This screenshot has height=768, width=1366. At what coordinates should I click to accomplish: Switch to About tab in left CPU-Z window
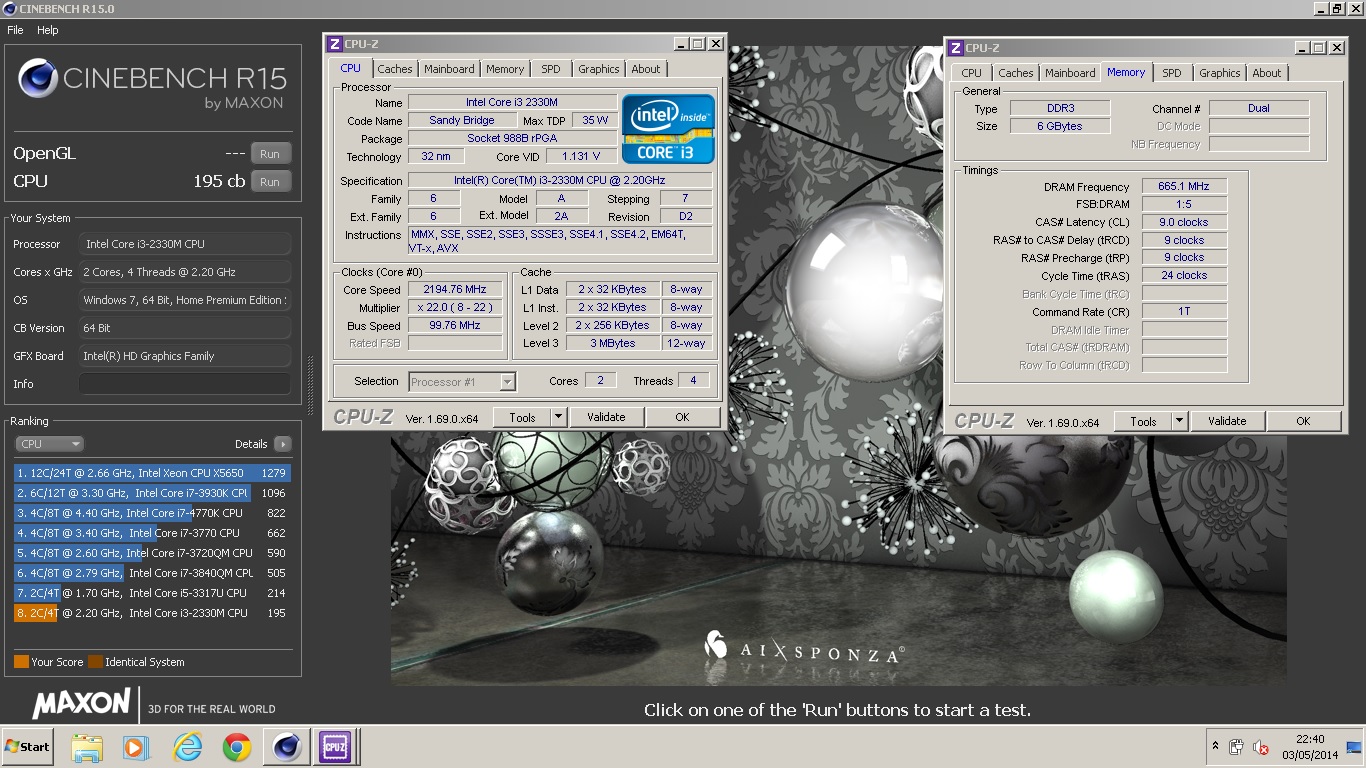pyautogui.click(x=646, y=69)
